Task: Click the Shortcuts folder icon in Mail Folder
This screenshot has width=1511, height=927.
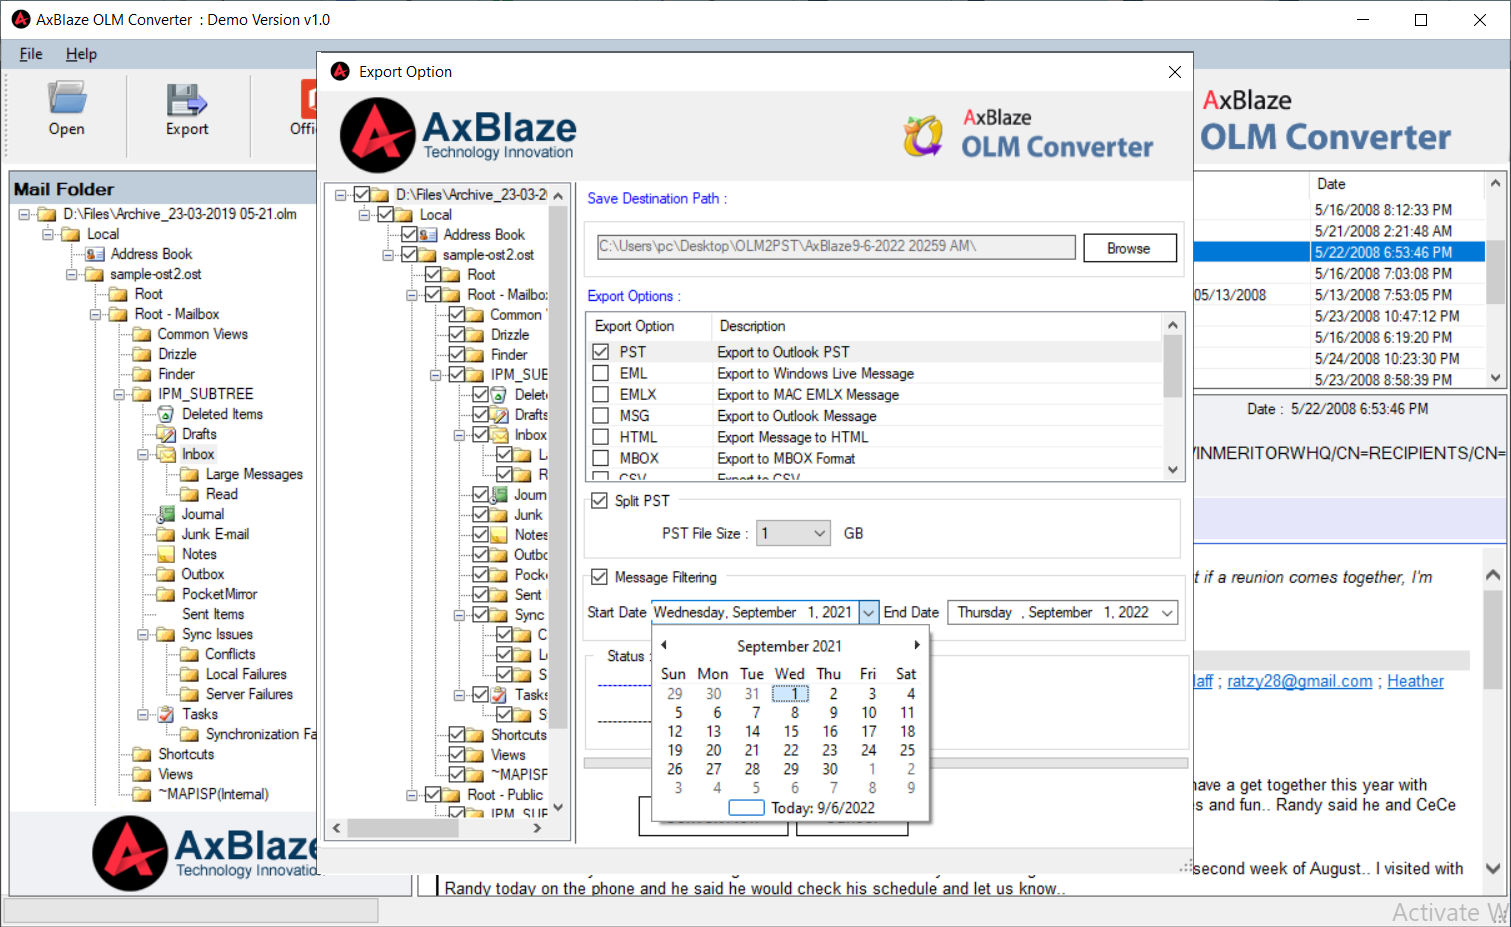Action: [x=142, y=754]
